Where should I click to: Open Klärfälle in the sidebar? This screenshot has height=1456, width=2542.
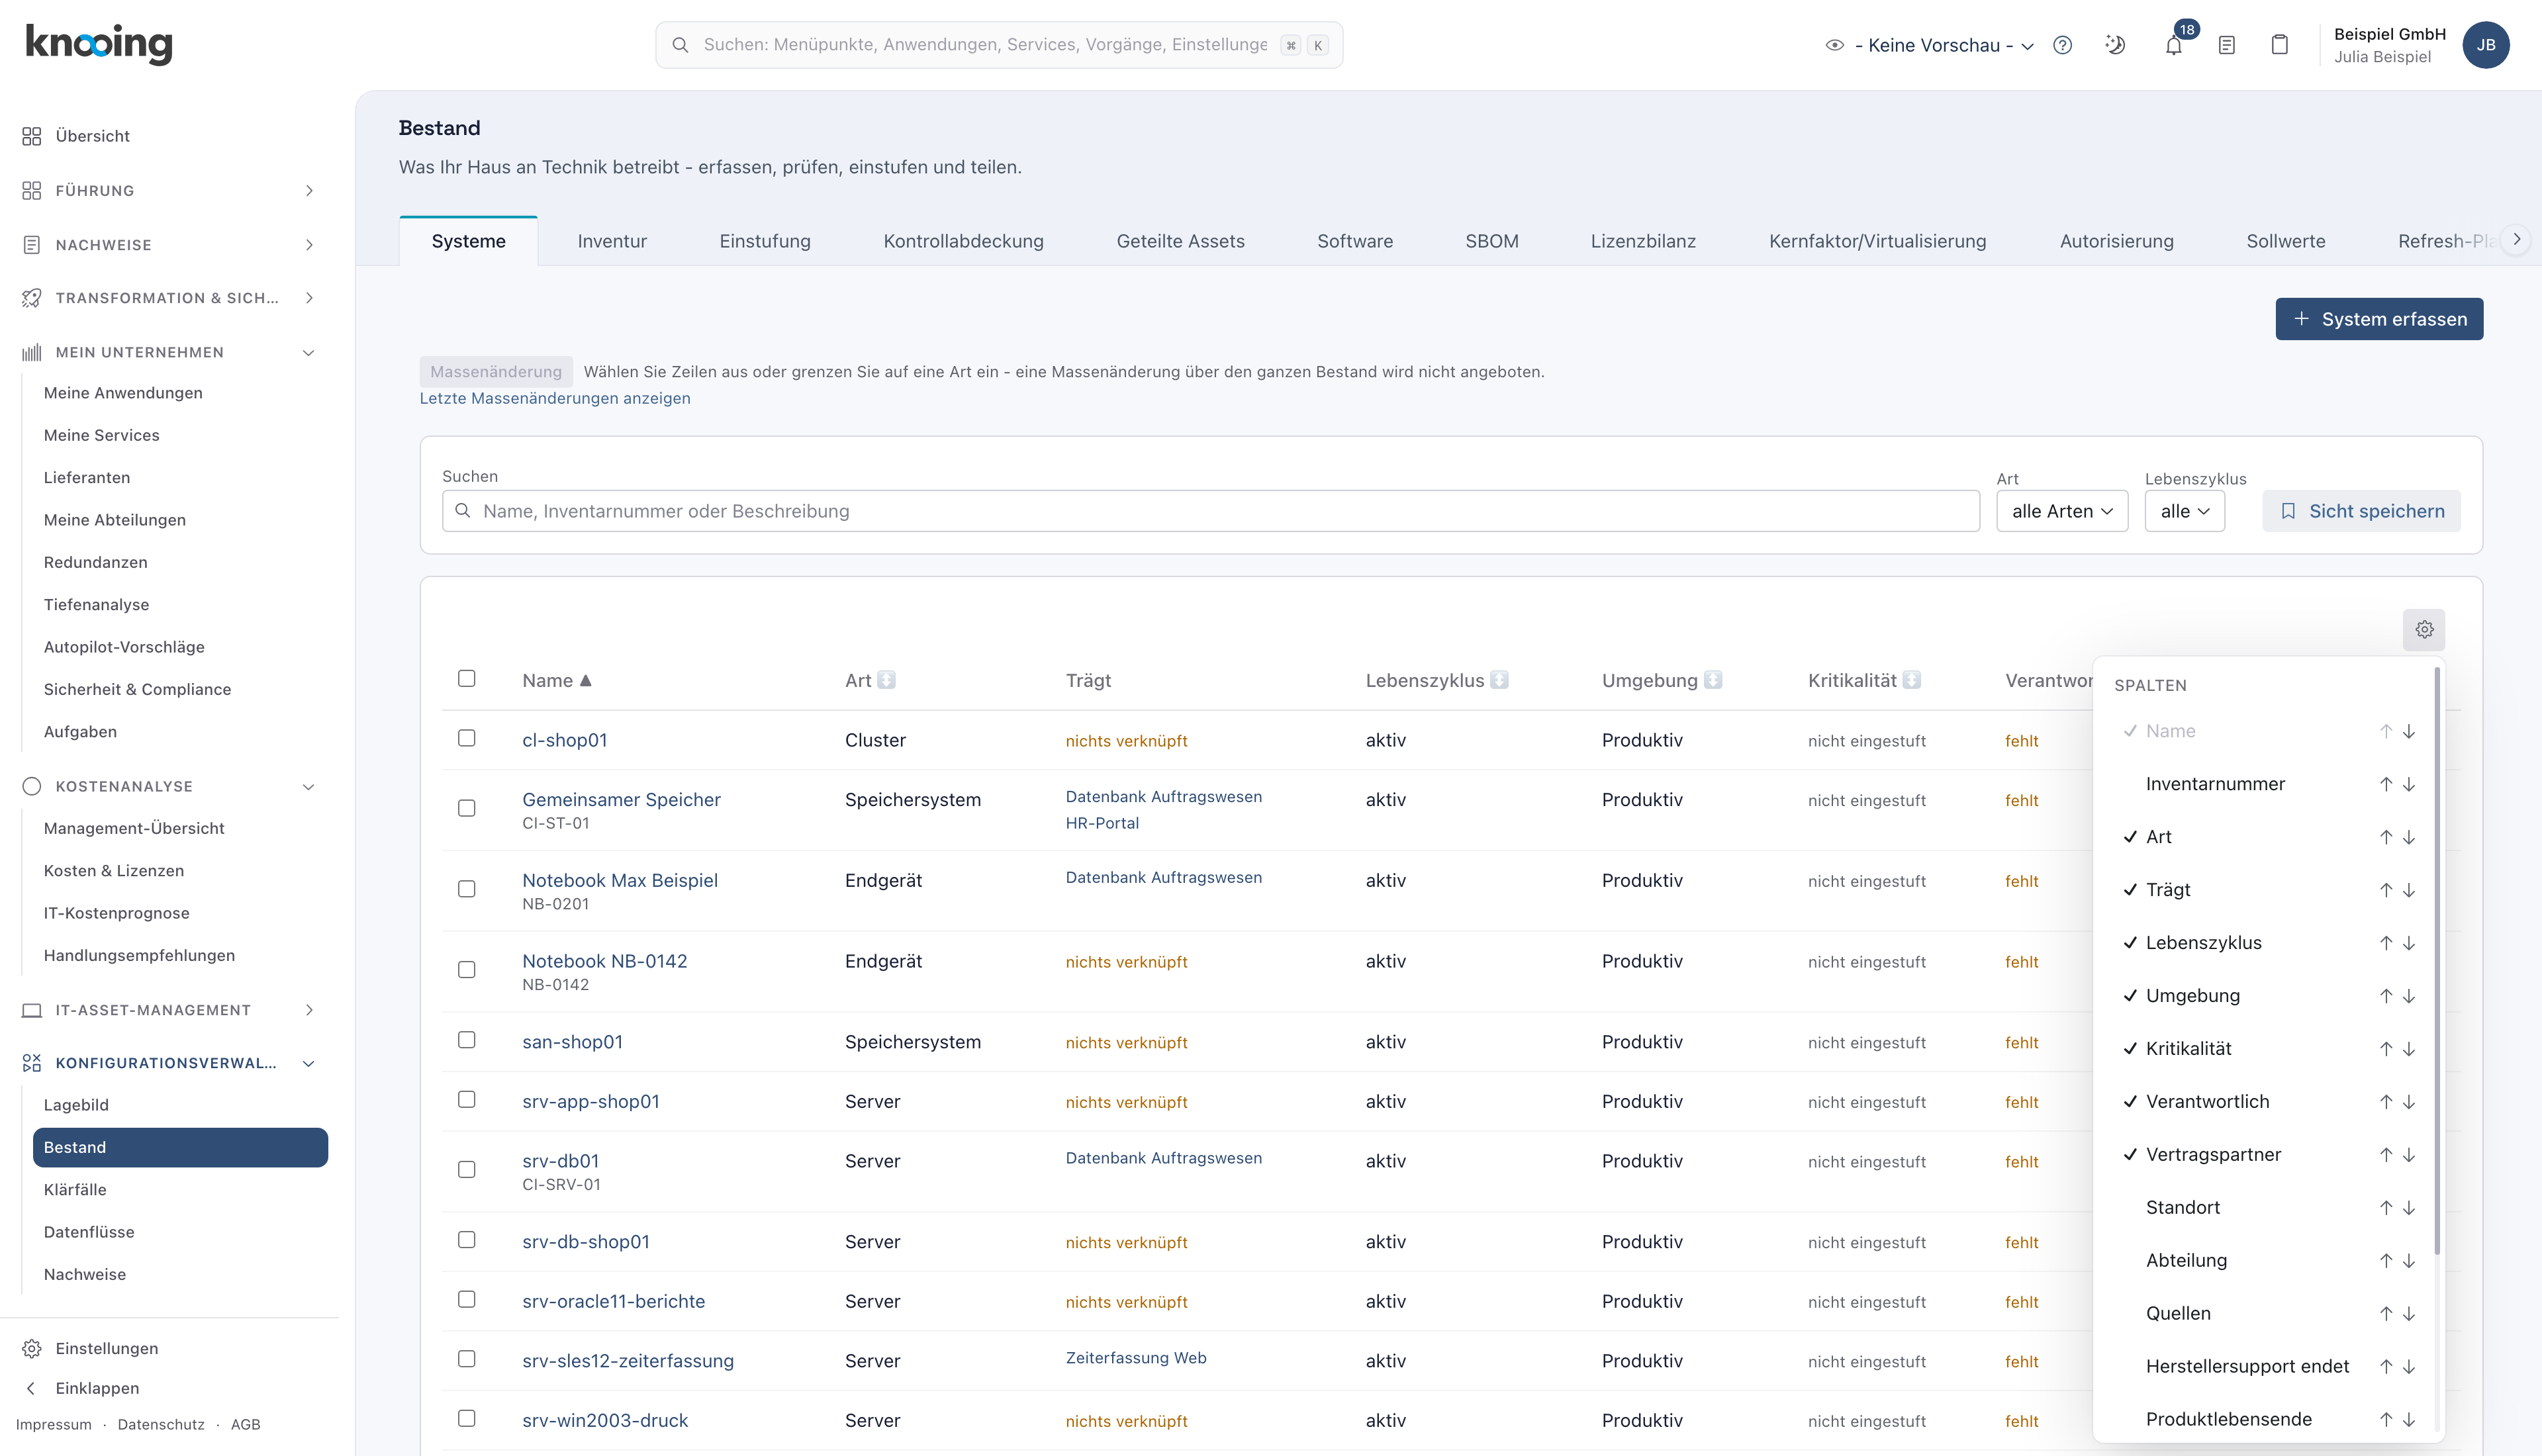[x=75, y=1190]
